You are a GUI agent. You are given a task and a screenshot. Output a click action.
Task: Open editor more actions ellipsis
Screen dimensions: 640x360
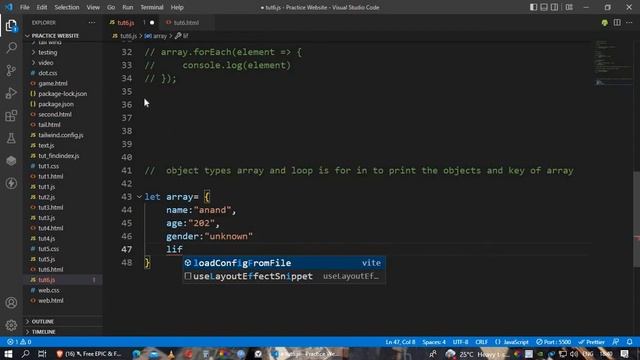pos(629,22)
